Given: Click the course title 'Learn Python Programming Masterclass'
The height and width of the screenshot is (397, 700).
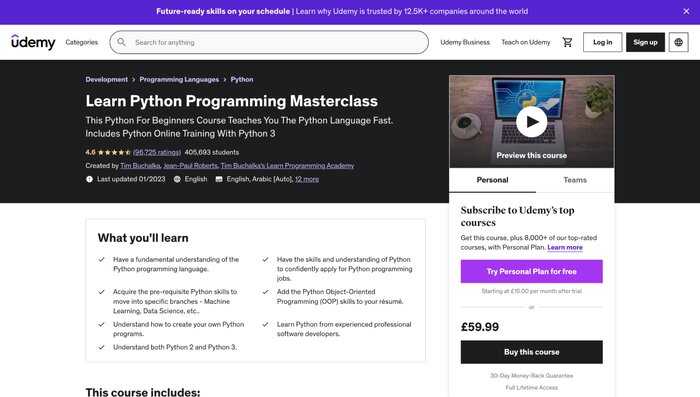Looking at the screenshot, I should click(x=232, y=101).
